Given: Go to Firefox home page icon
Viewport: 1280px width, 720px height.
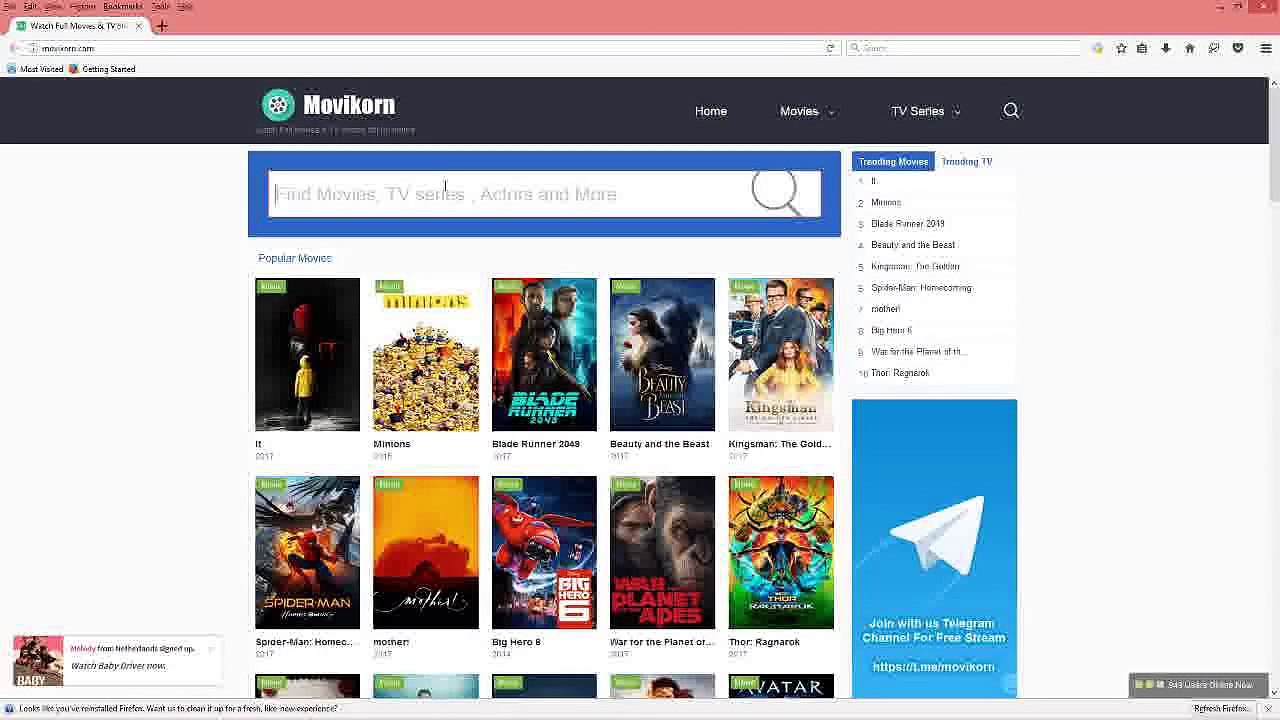Looking at the screenshot, I should [1189, 48].
